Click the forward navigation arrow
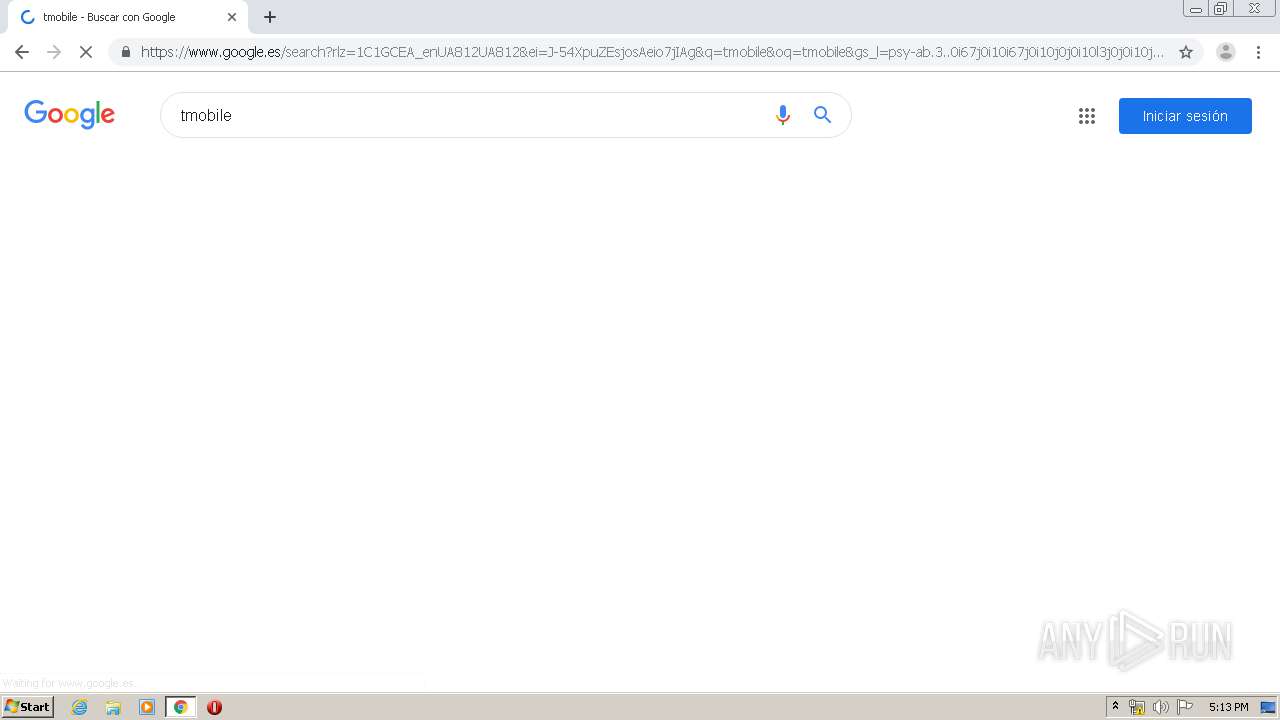This screenshot has width=1280, height=720. [x=54, y=52]
